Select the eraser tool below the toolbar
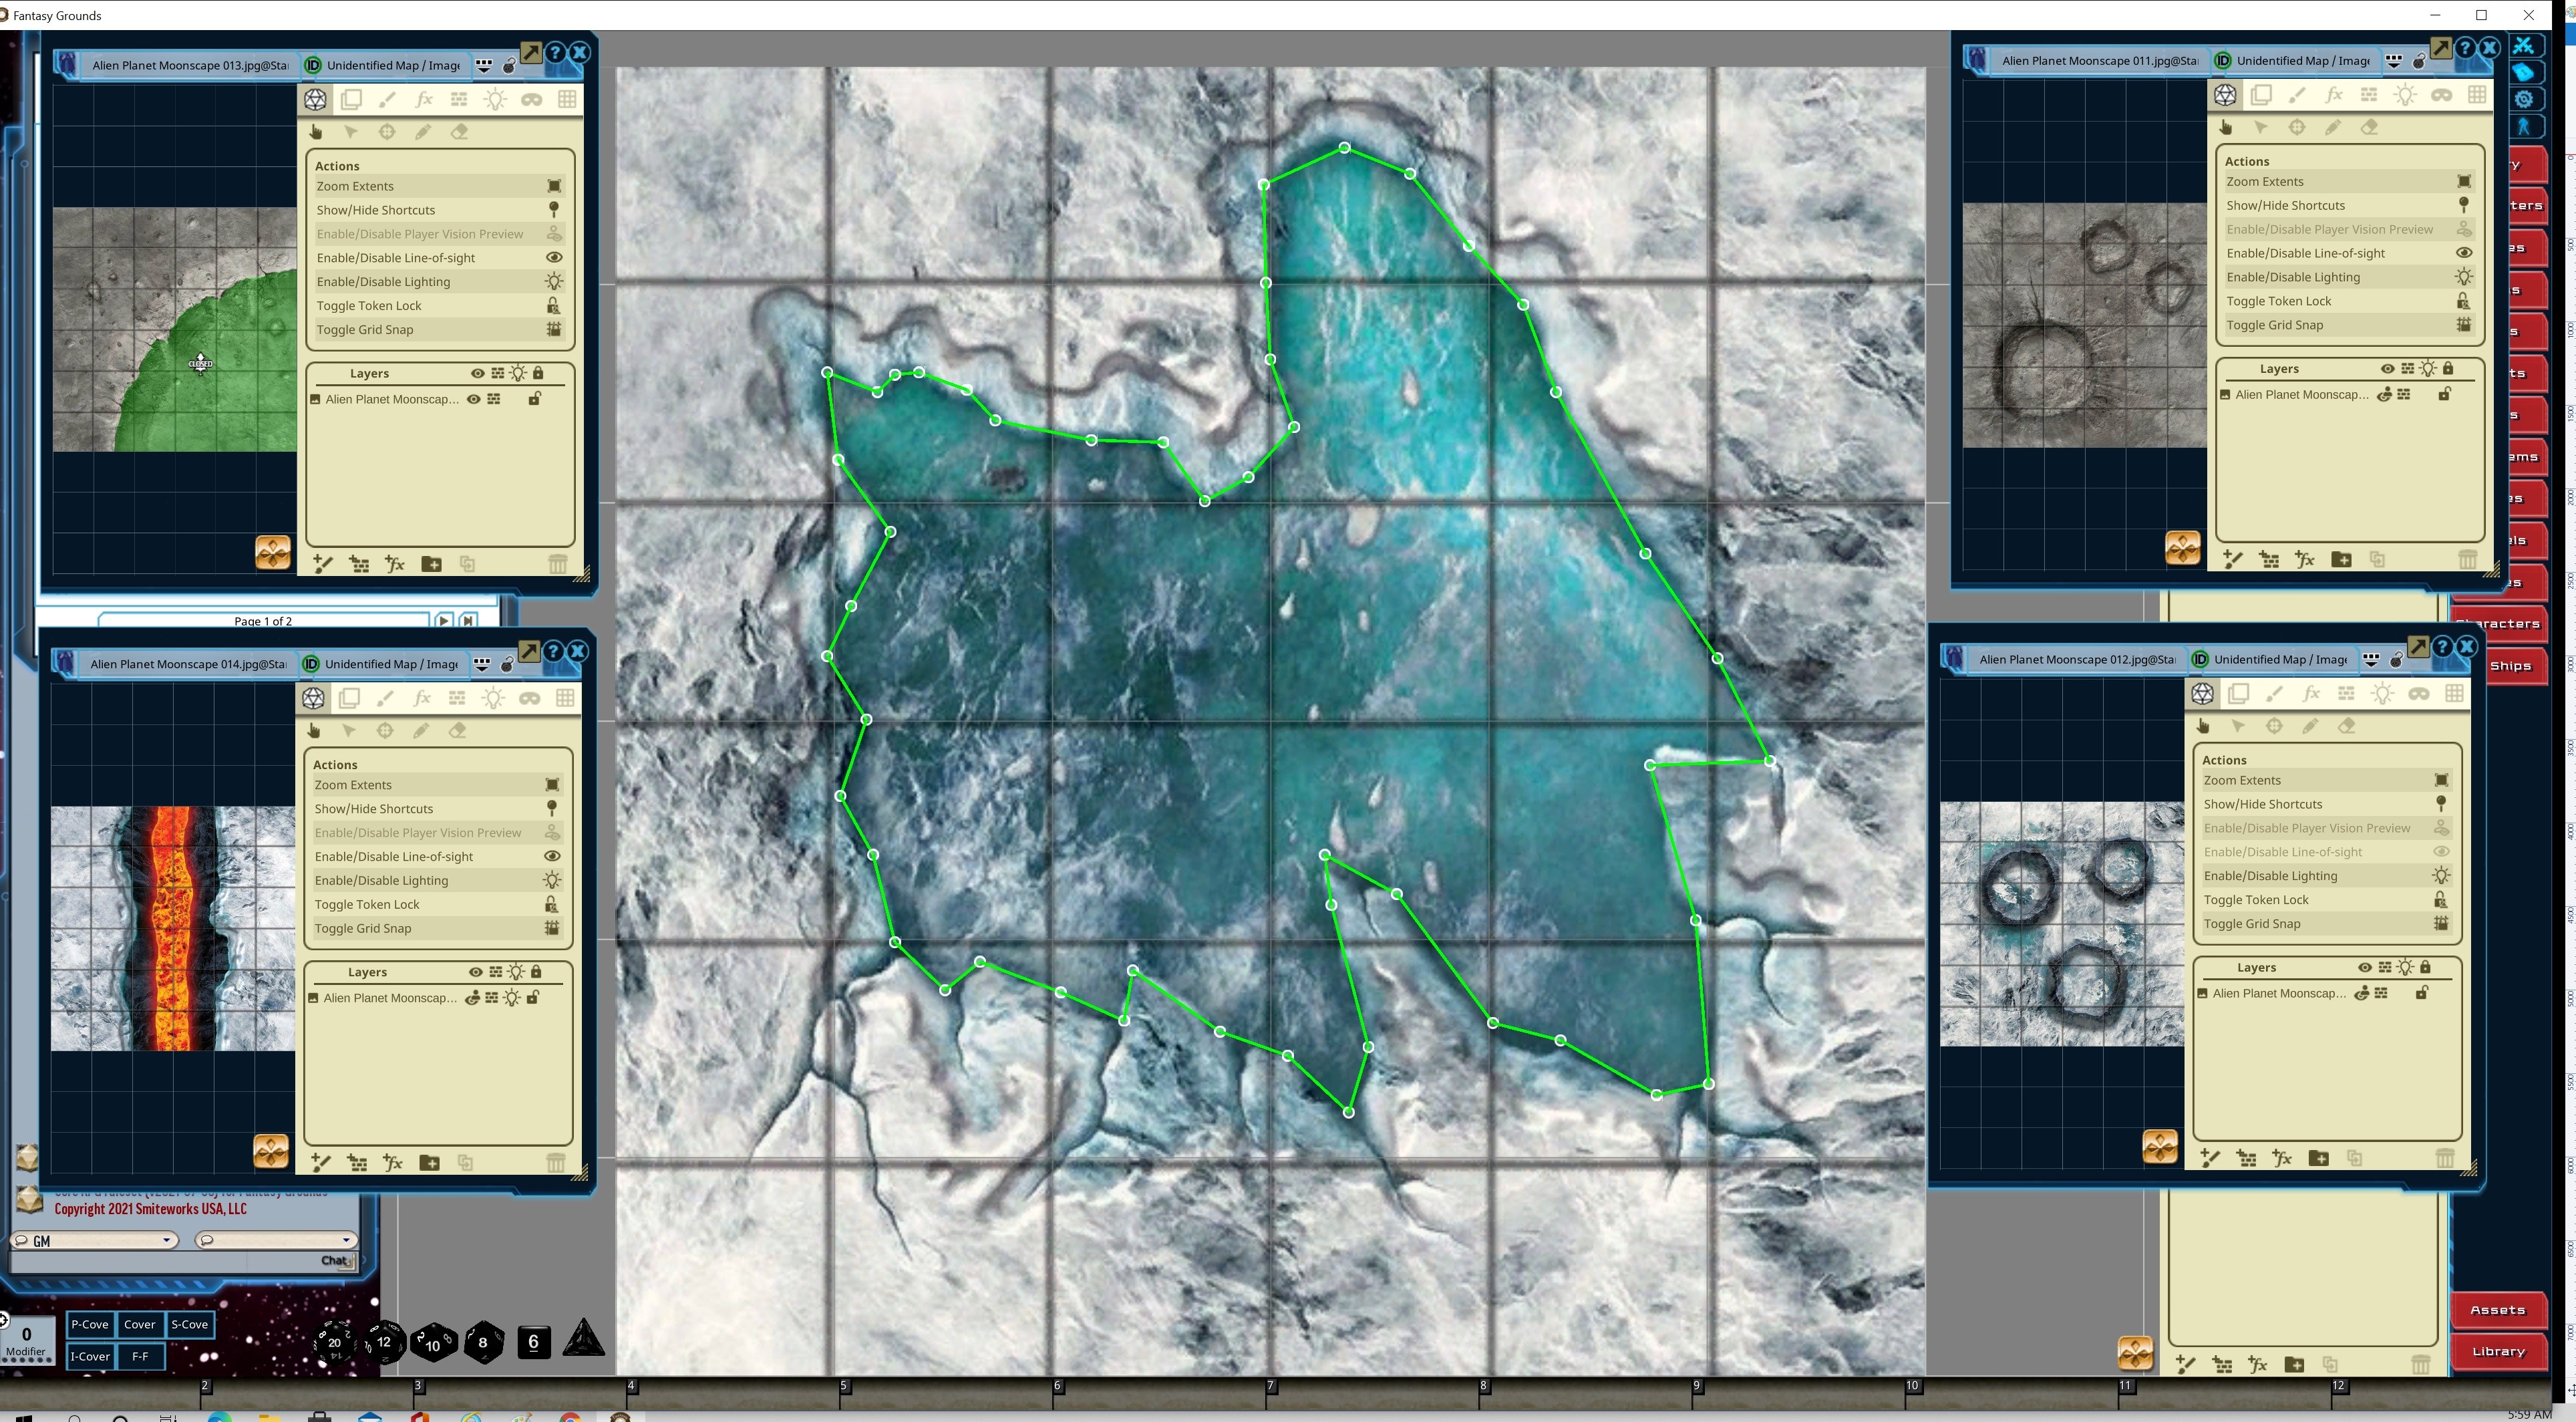Image resolution: width=2576 pixels, height=1422 pixels. tap(458, 131)
